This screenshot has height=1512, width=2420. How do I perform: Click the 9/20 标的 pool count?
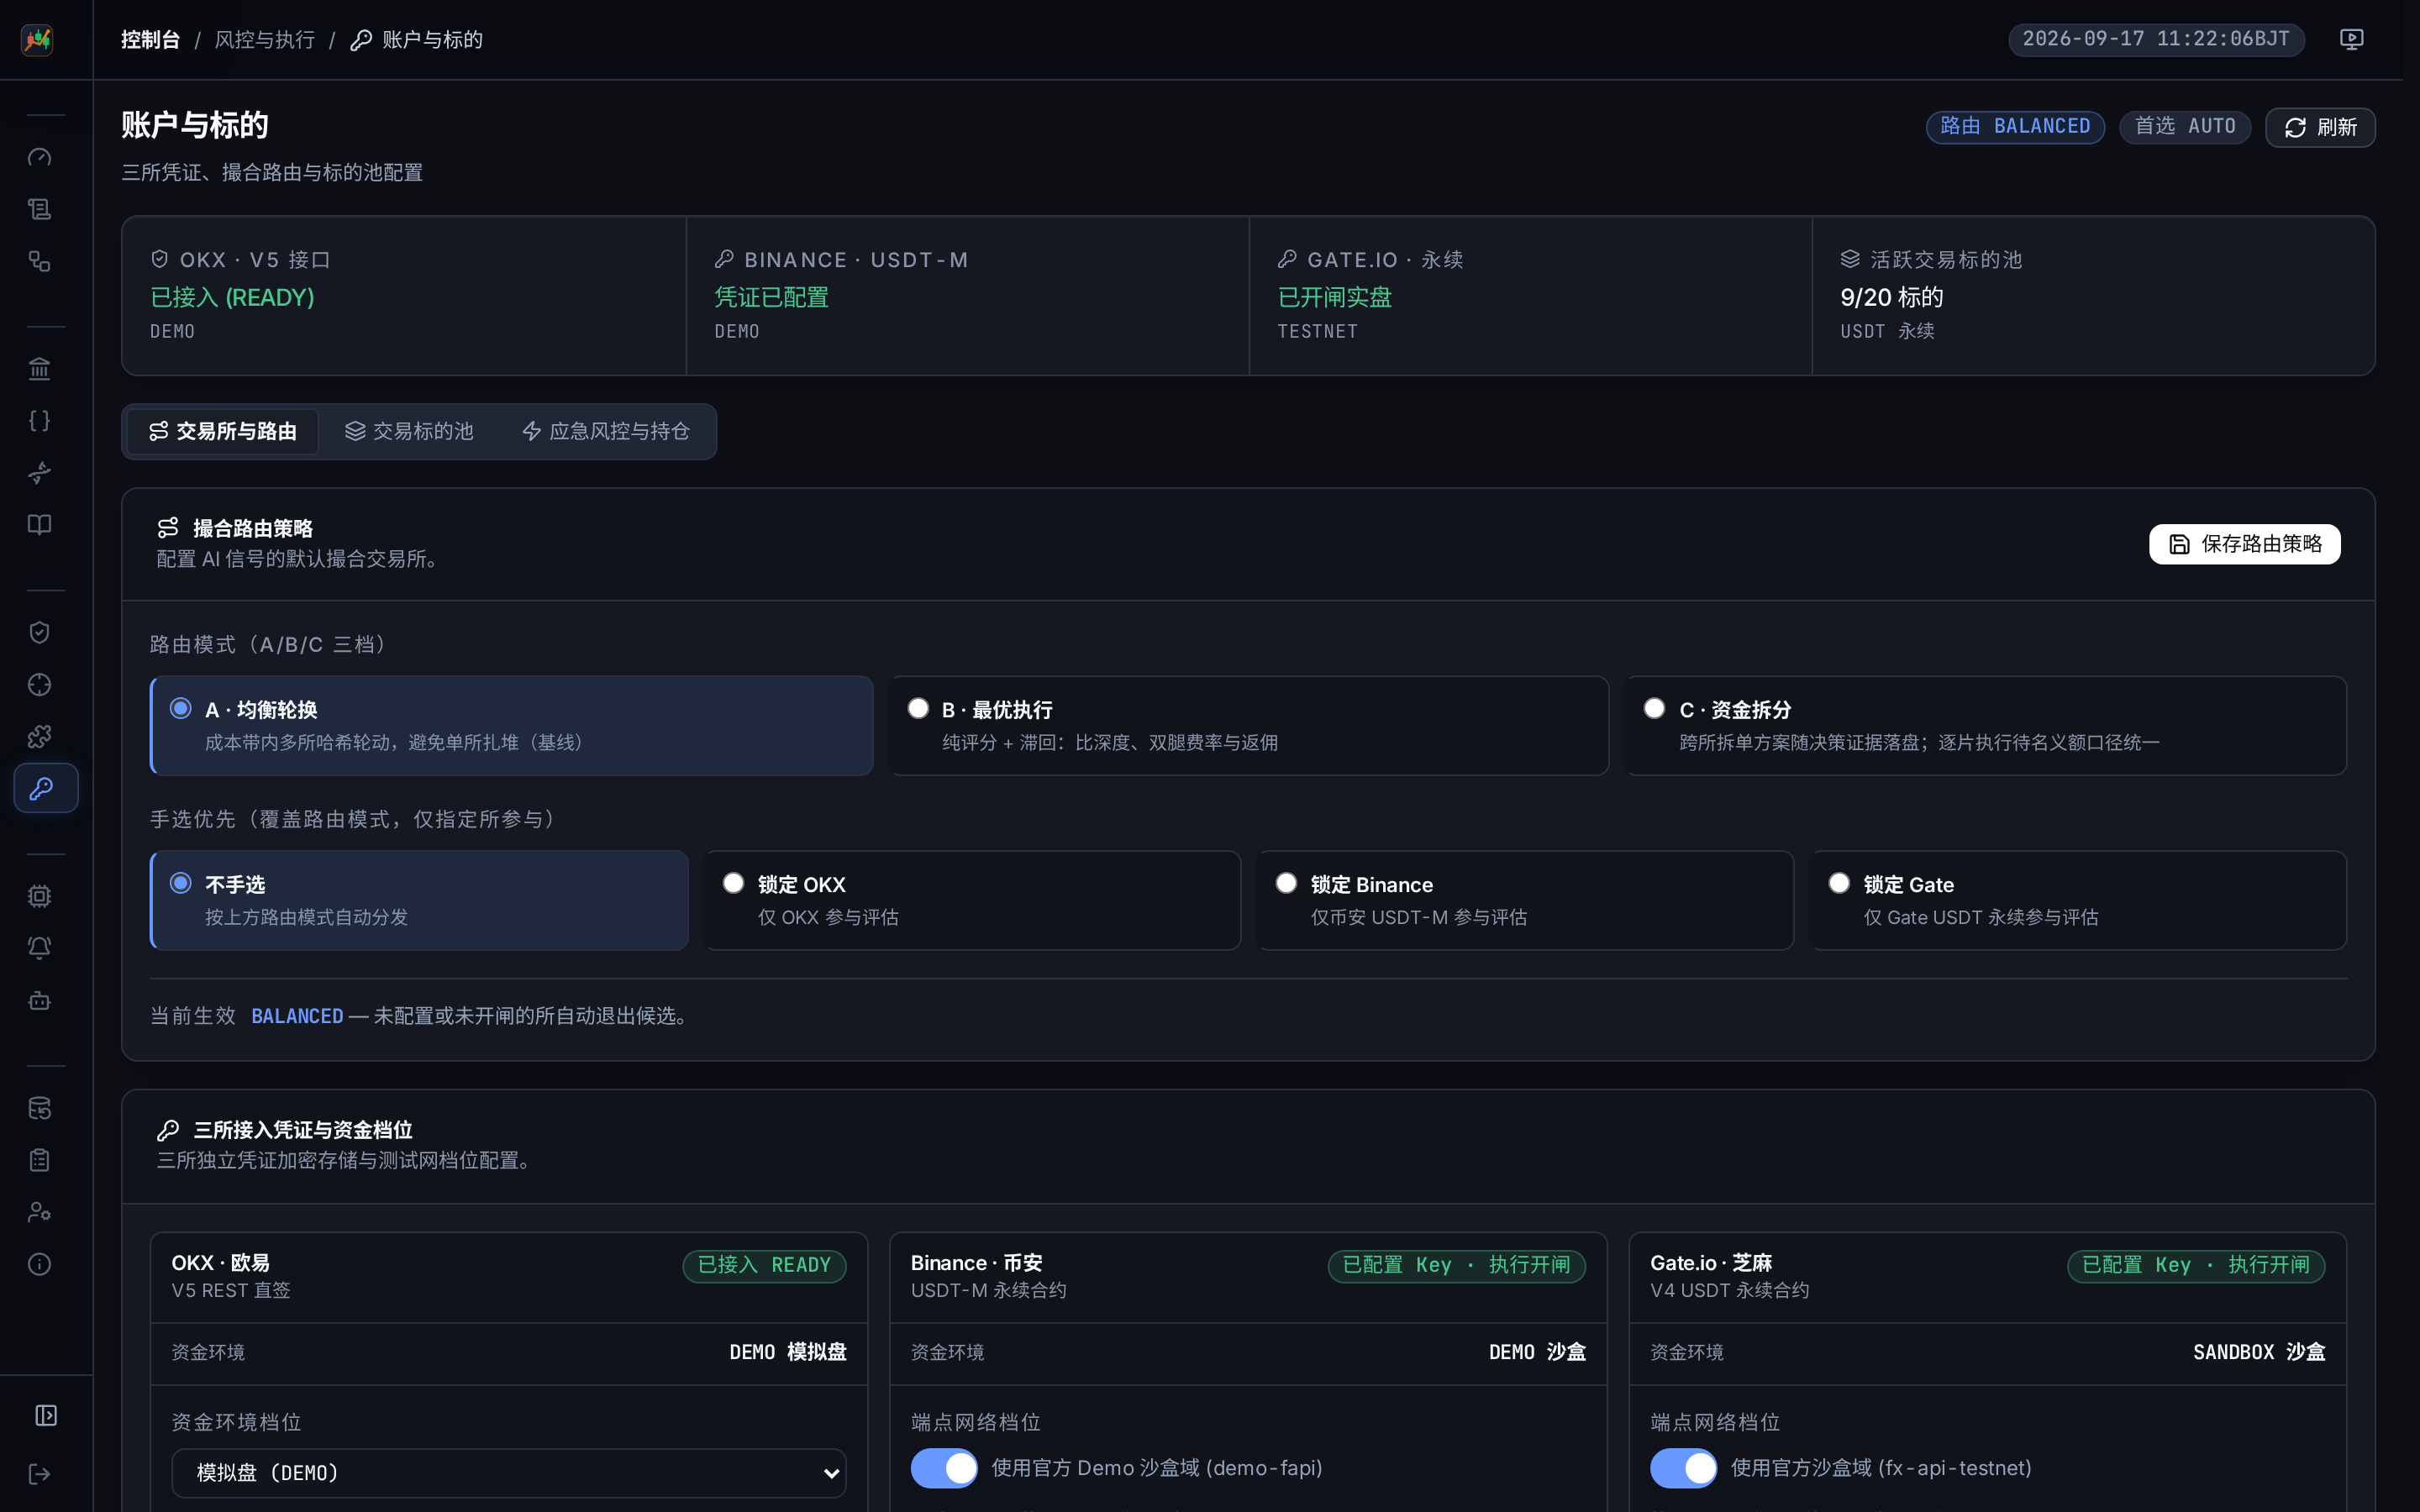pos(1891,297)
